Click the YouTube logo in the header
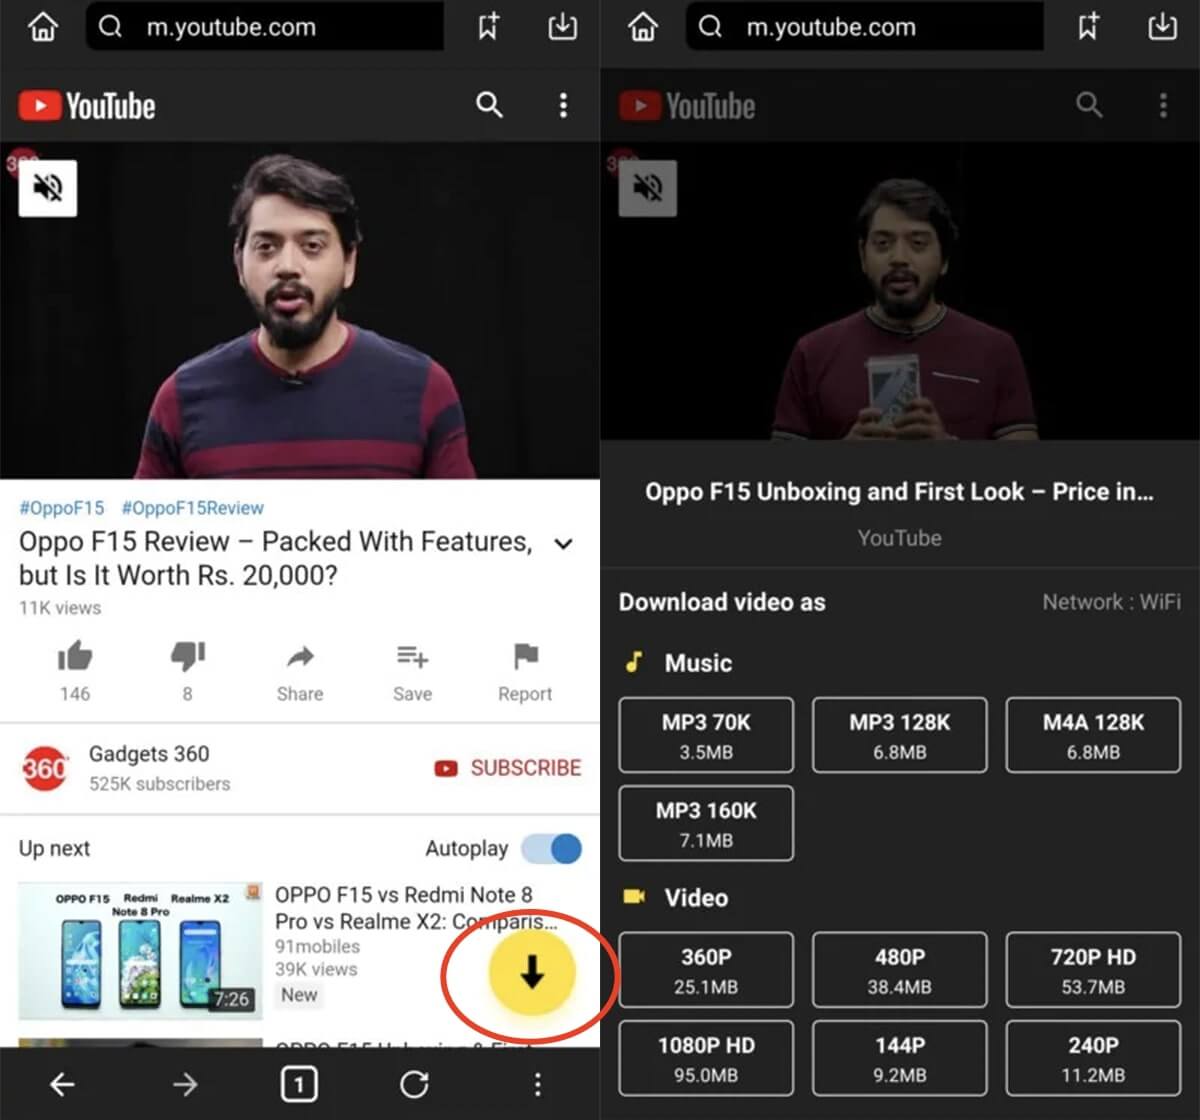This screenshot has width=1200, height=1120. 86,105
